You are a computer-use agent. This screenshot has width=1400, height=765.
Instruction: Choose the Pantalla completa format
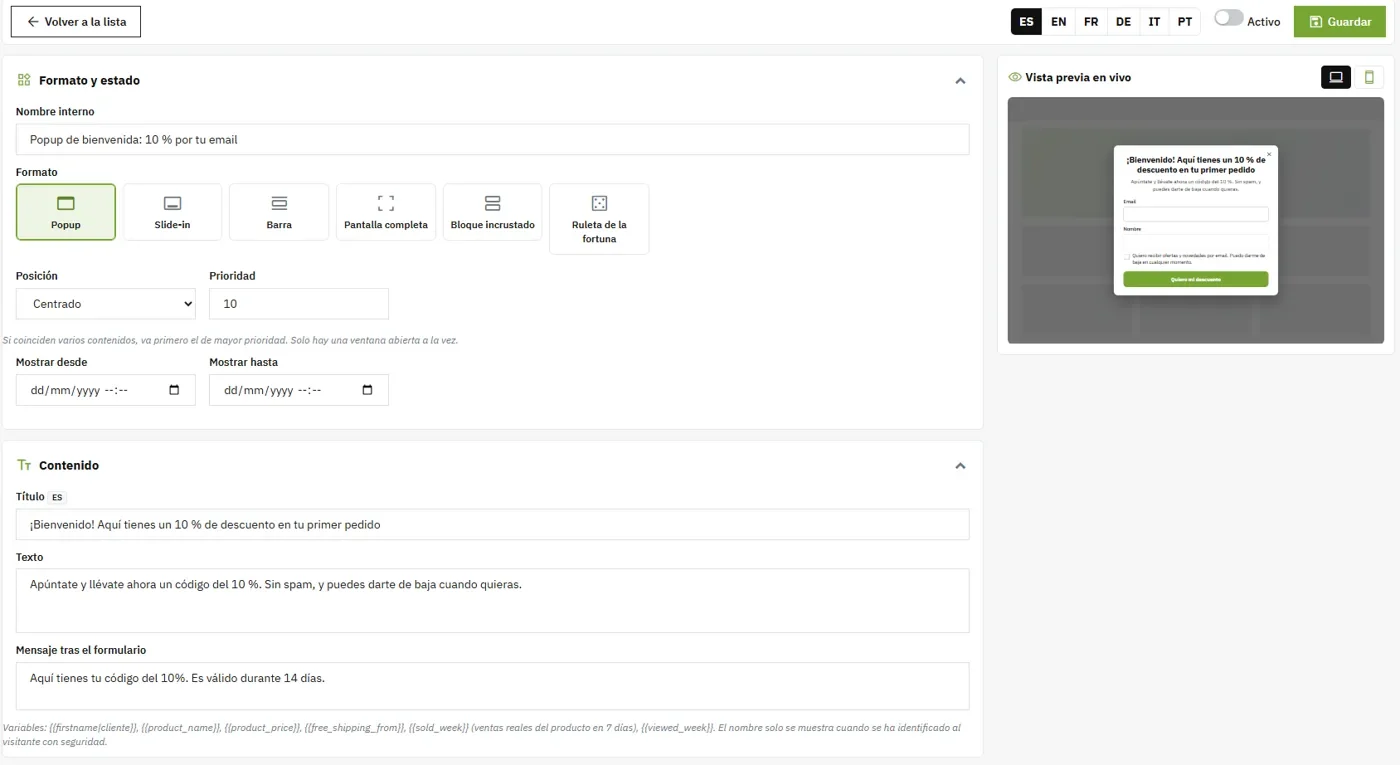tap(386, 212)
